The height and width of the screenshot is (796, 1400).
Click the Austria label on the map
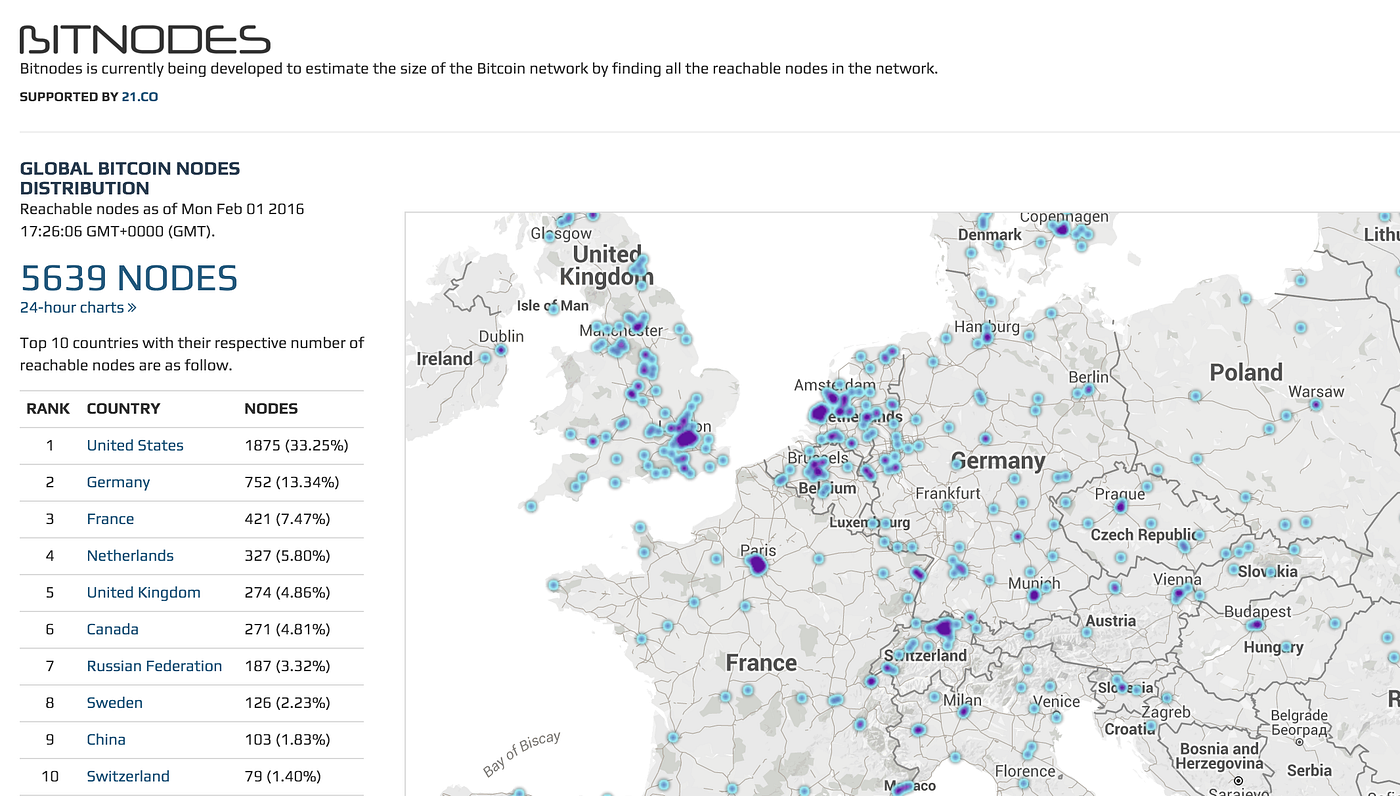1110,620
